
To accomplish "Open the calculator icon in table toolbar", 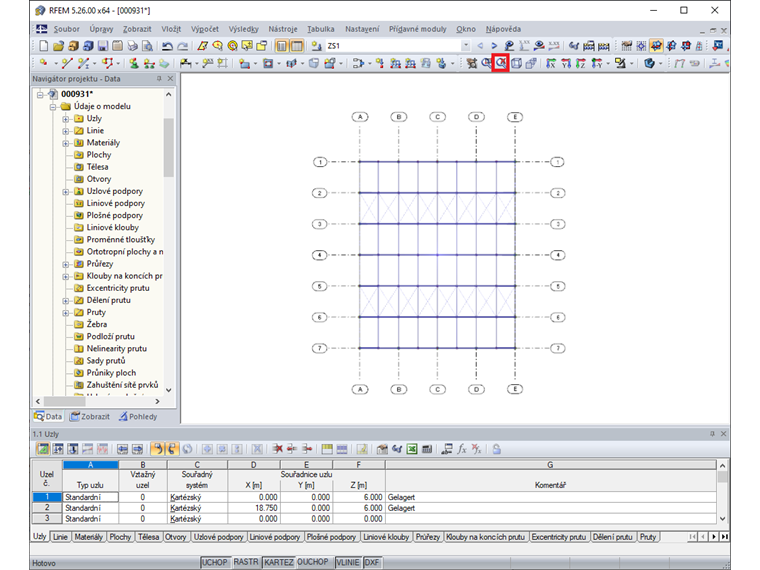I will (x=427, y=449).
